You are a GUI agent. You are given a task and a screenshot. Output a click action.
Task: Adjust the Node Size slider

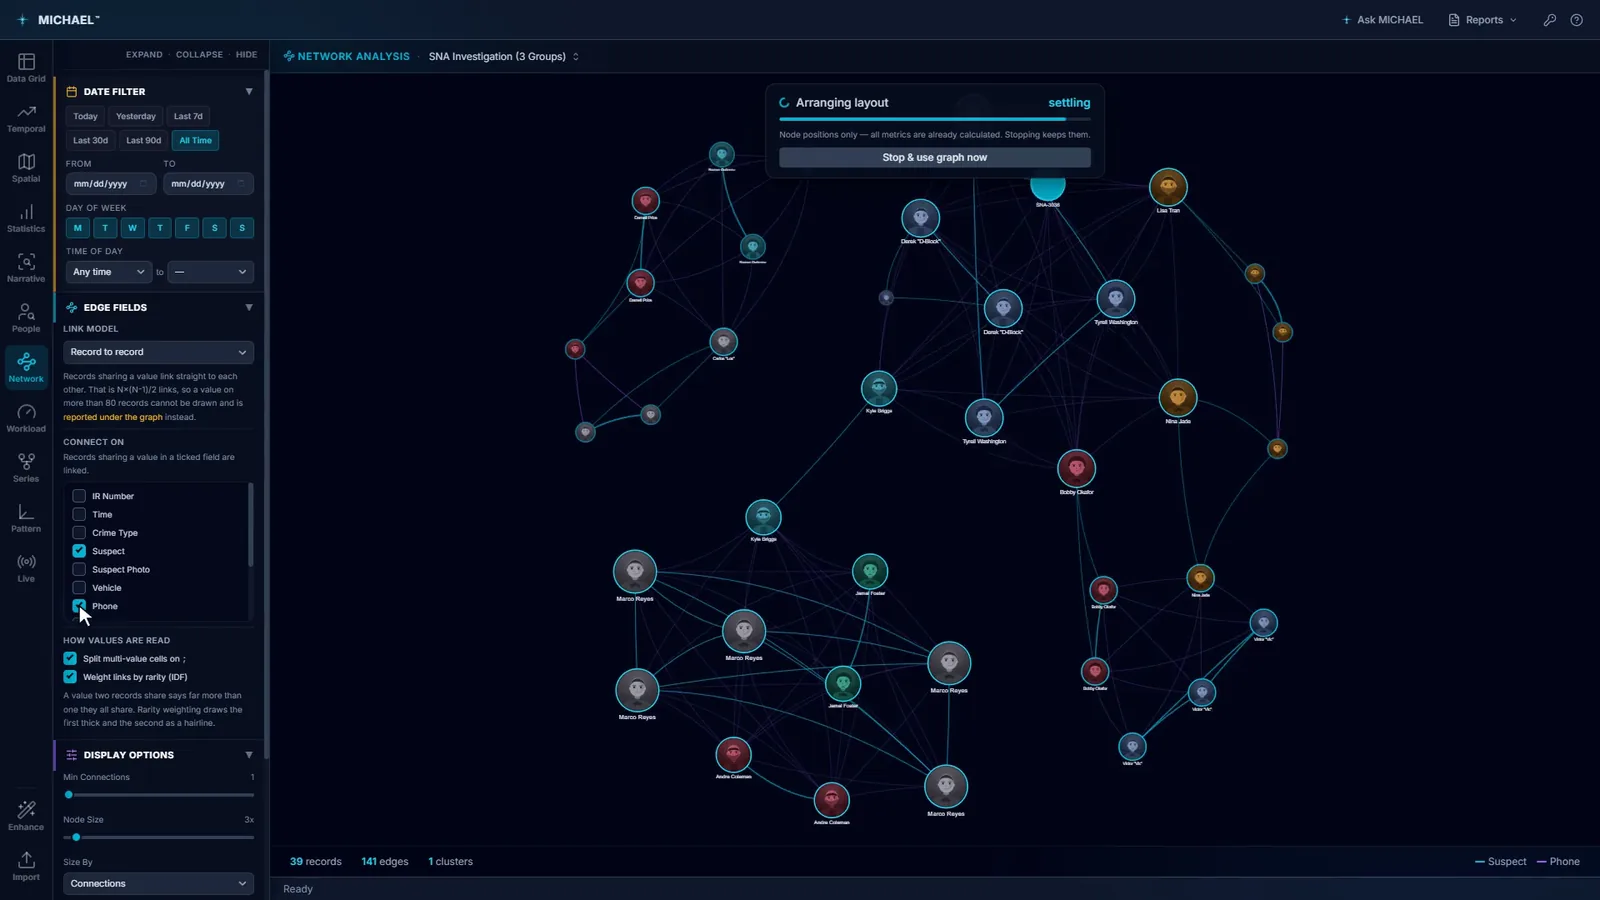(158, 837)
